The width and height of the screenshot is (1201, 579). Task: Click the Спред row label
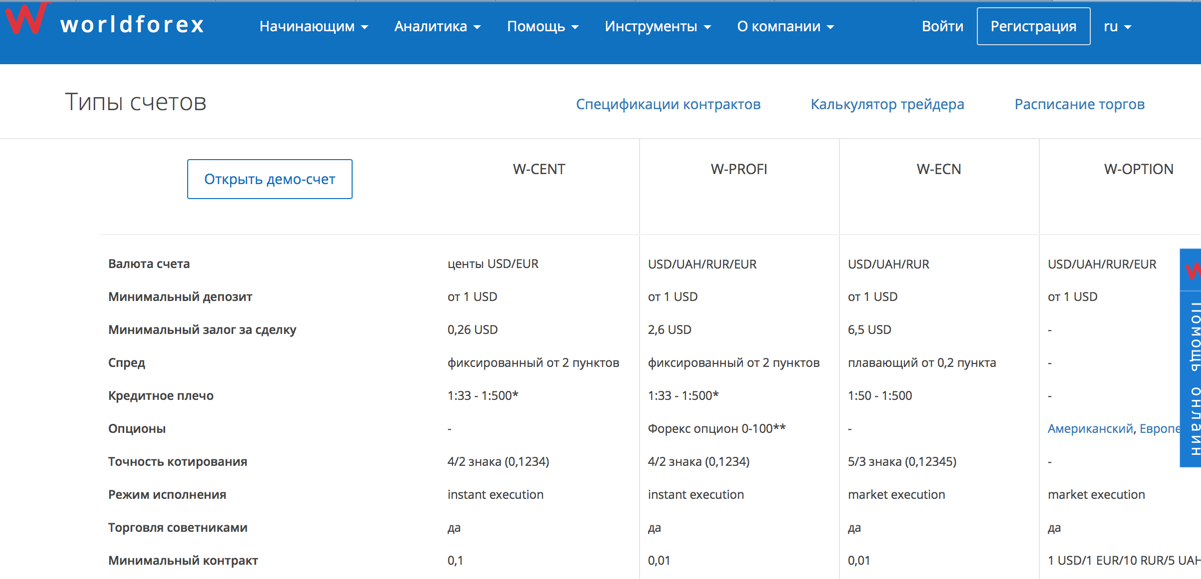click(126, 363)
